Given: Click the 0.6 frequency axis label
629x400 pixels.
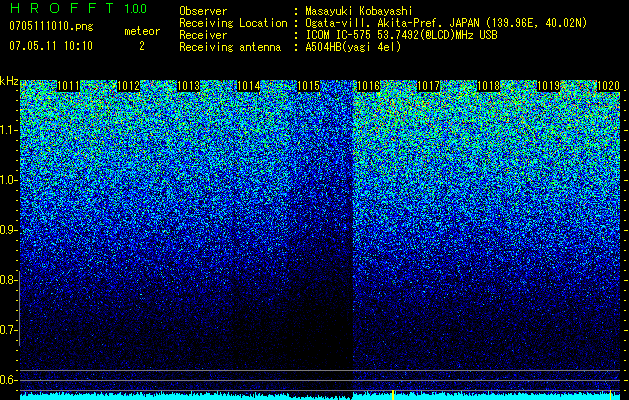Looking at the screenshot, I should (x=8, y=380).
